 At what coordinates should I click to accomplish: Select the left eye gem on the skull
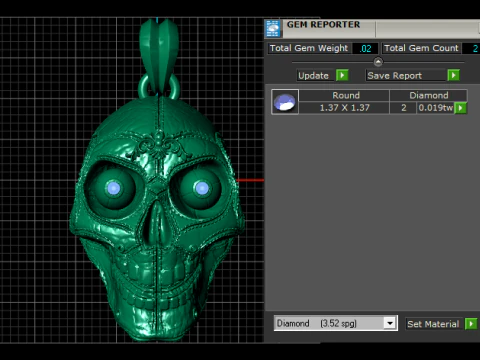coord(114,188)
